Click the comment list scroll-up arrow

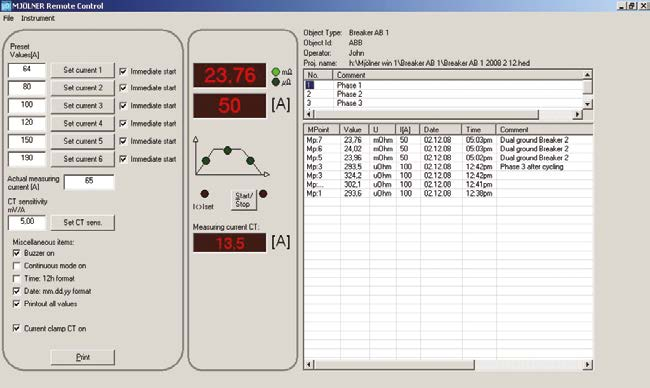[x=587, y=75]
